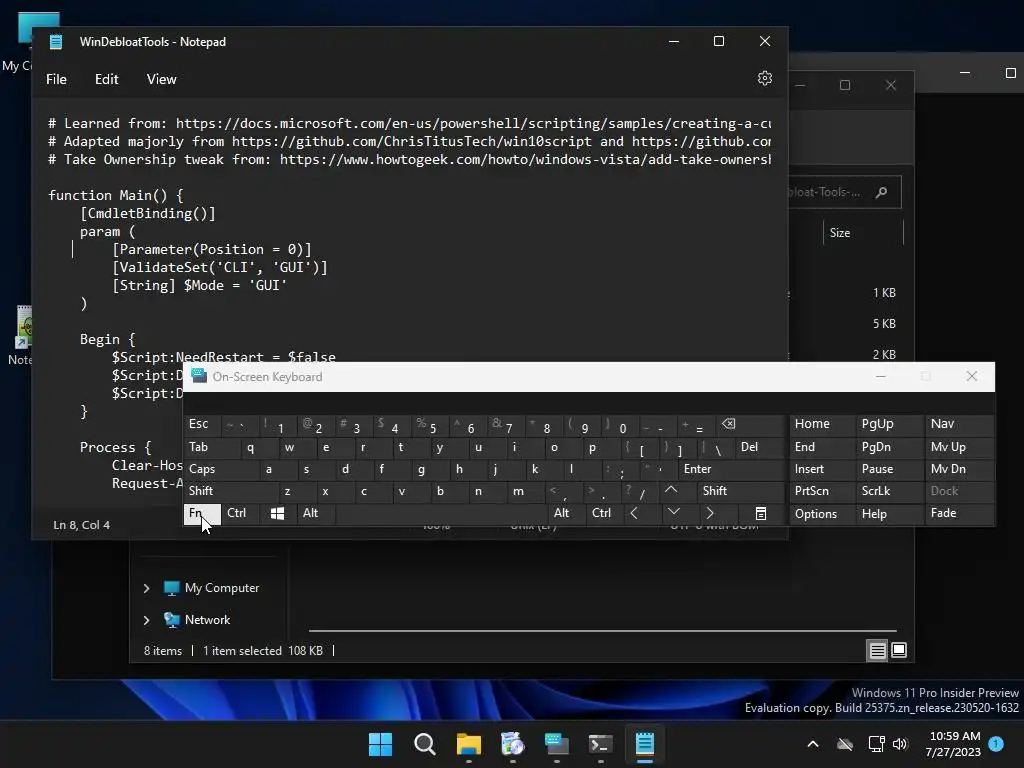Click the File Explorer search magnifier icon
This screenshot has width=1024, height=768.
(882, 192)
